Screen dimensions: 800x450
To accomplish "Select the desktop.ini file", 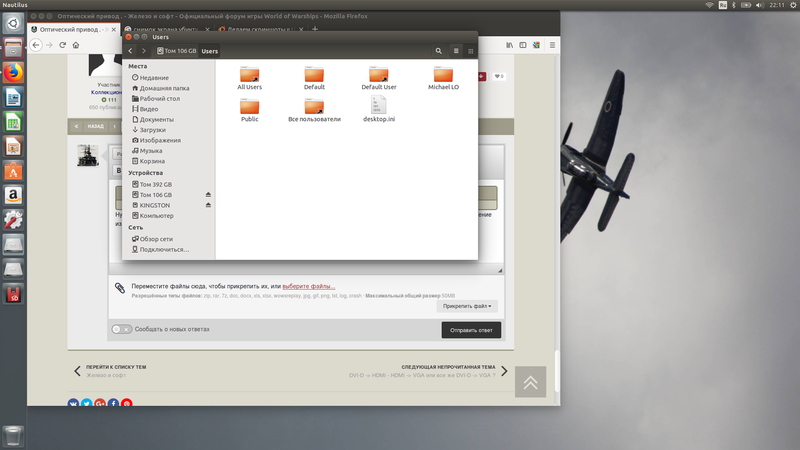I will 379,109.
